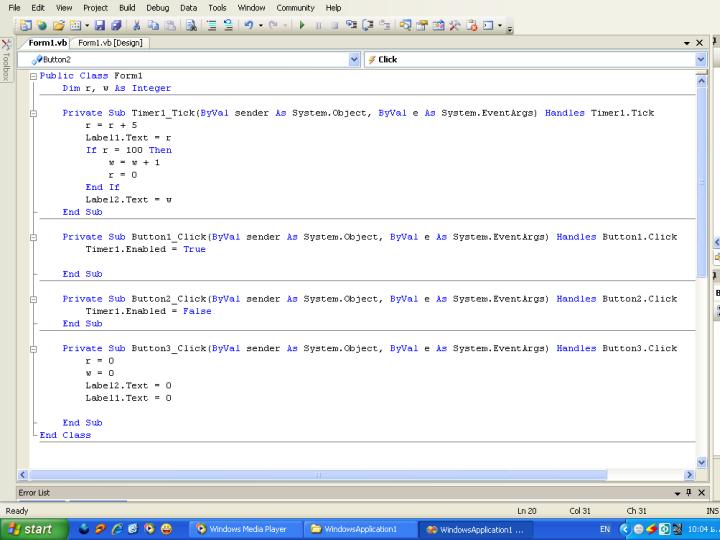Undo the last edit with Undo icon
The width and height of the screenshot is (720, 540).
pos(248,25)
